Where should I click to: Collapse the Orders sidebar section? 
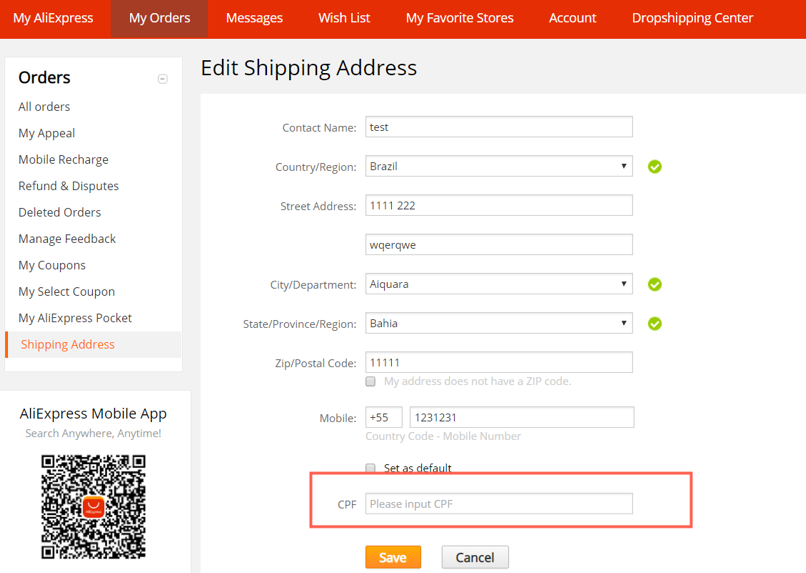[162, 79]
